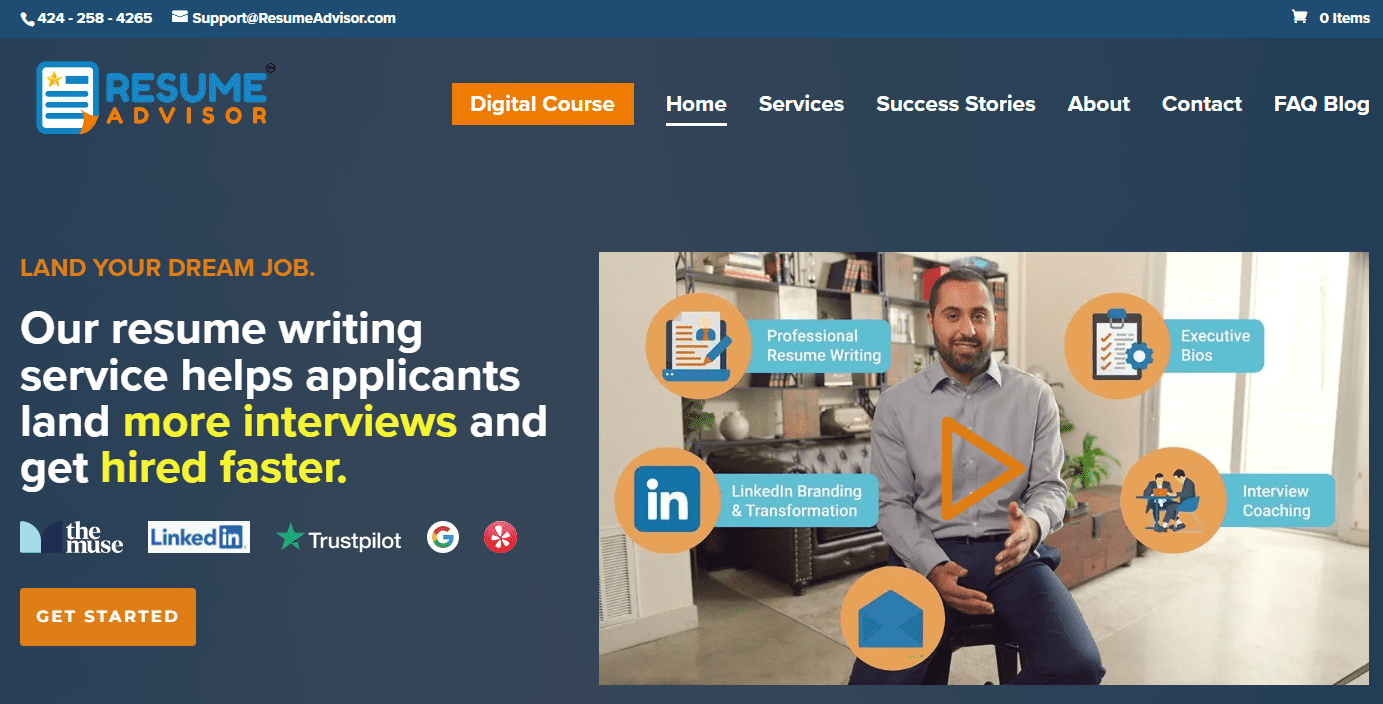The width and height of the screenshot is (1383, 704).
Task: Open the Yelp reviews icon
Action: pyautogui.click(x=500, y=538)
